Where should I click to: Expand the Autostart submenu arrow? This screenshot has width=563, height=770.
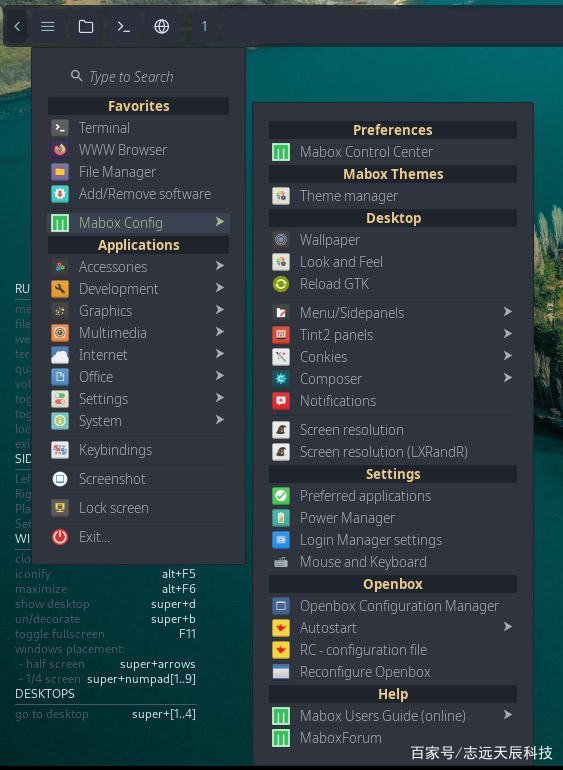point(507,627)
